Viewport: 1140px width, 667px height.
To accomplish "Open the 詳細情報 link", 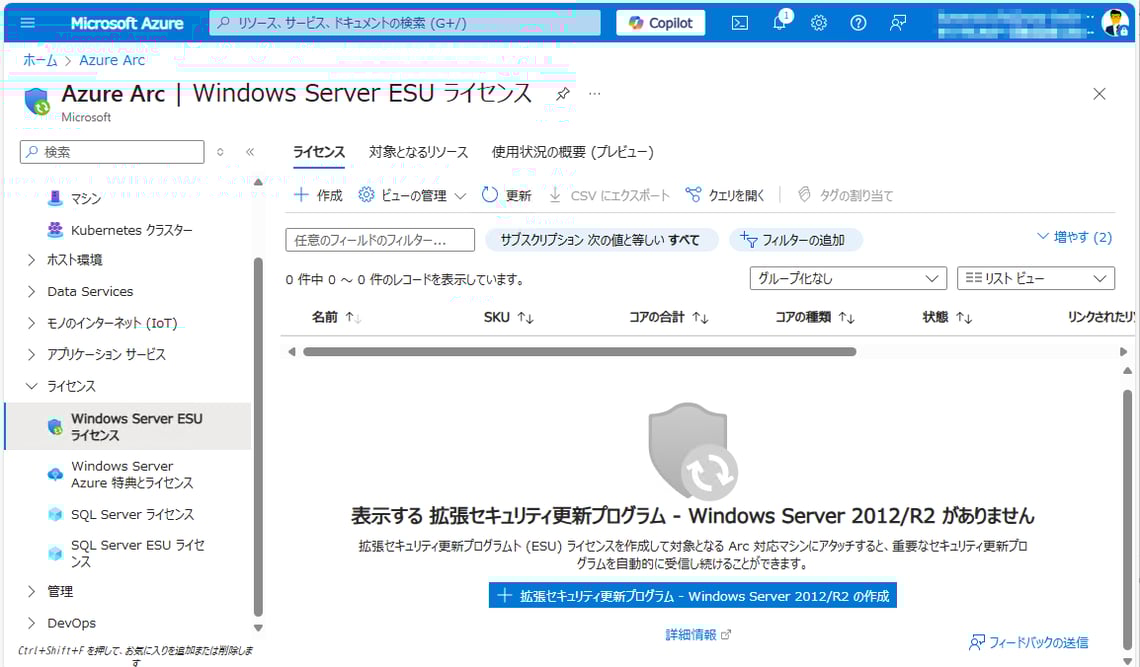I will (690, 632).
